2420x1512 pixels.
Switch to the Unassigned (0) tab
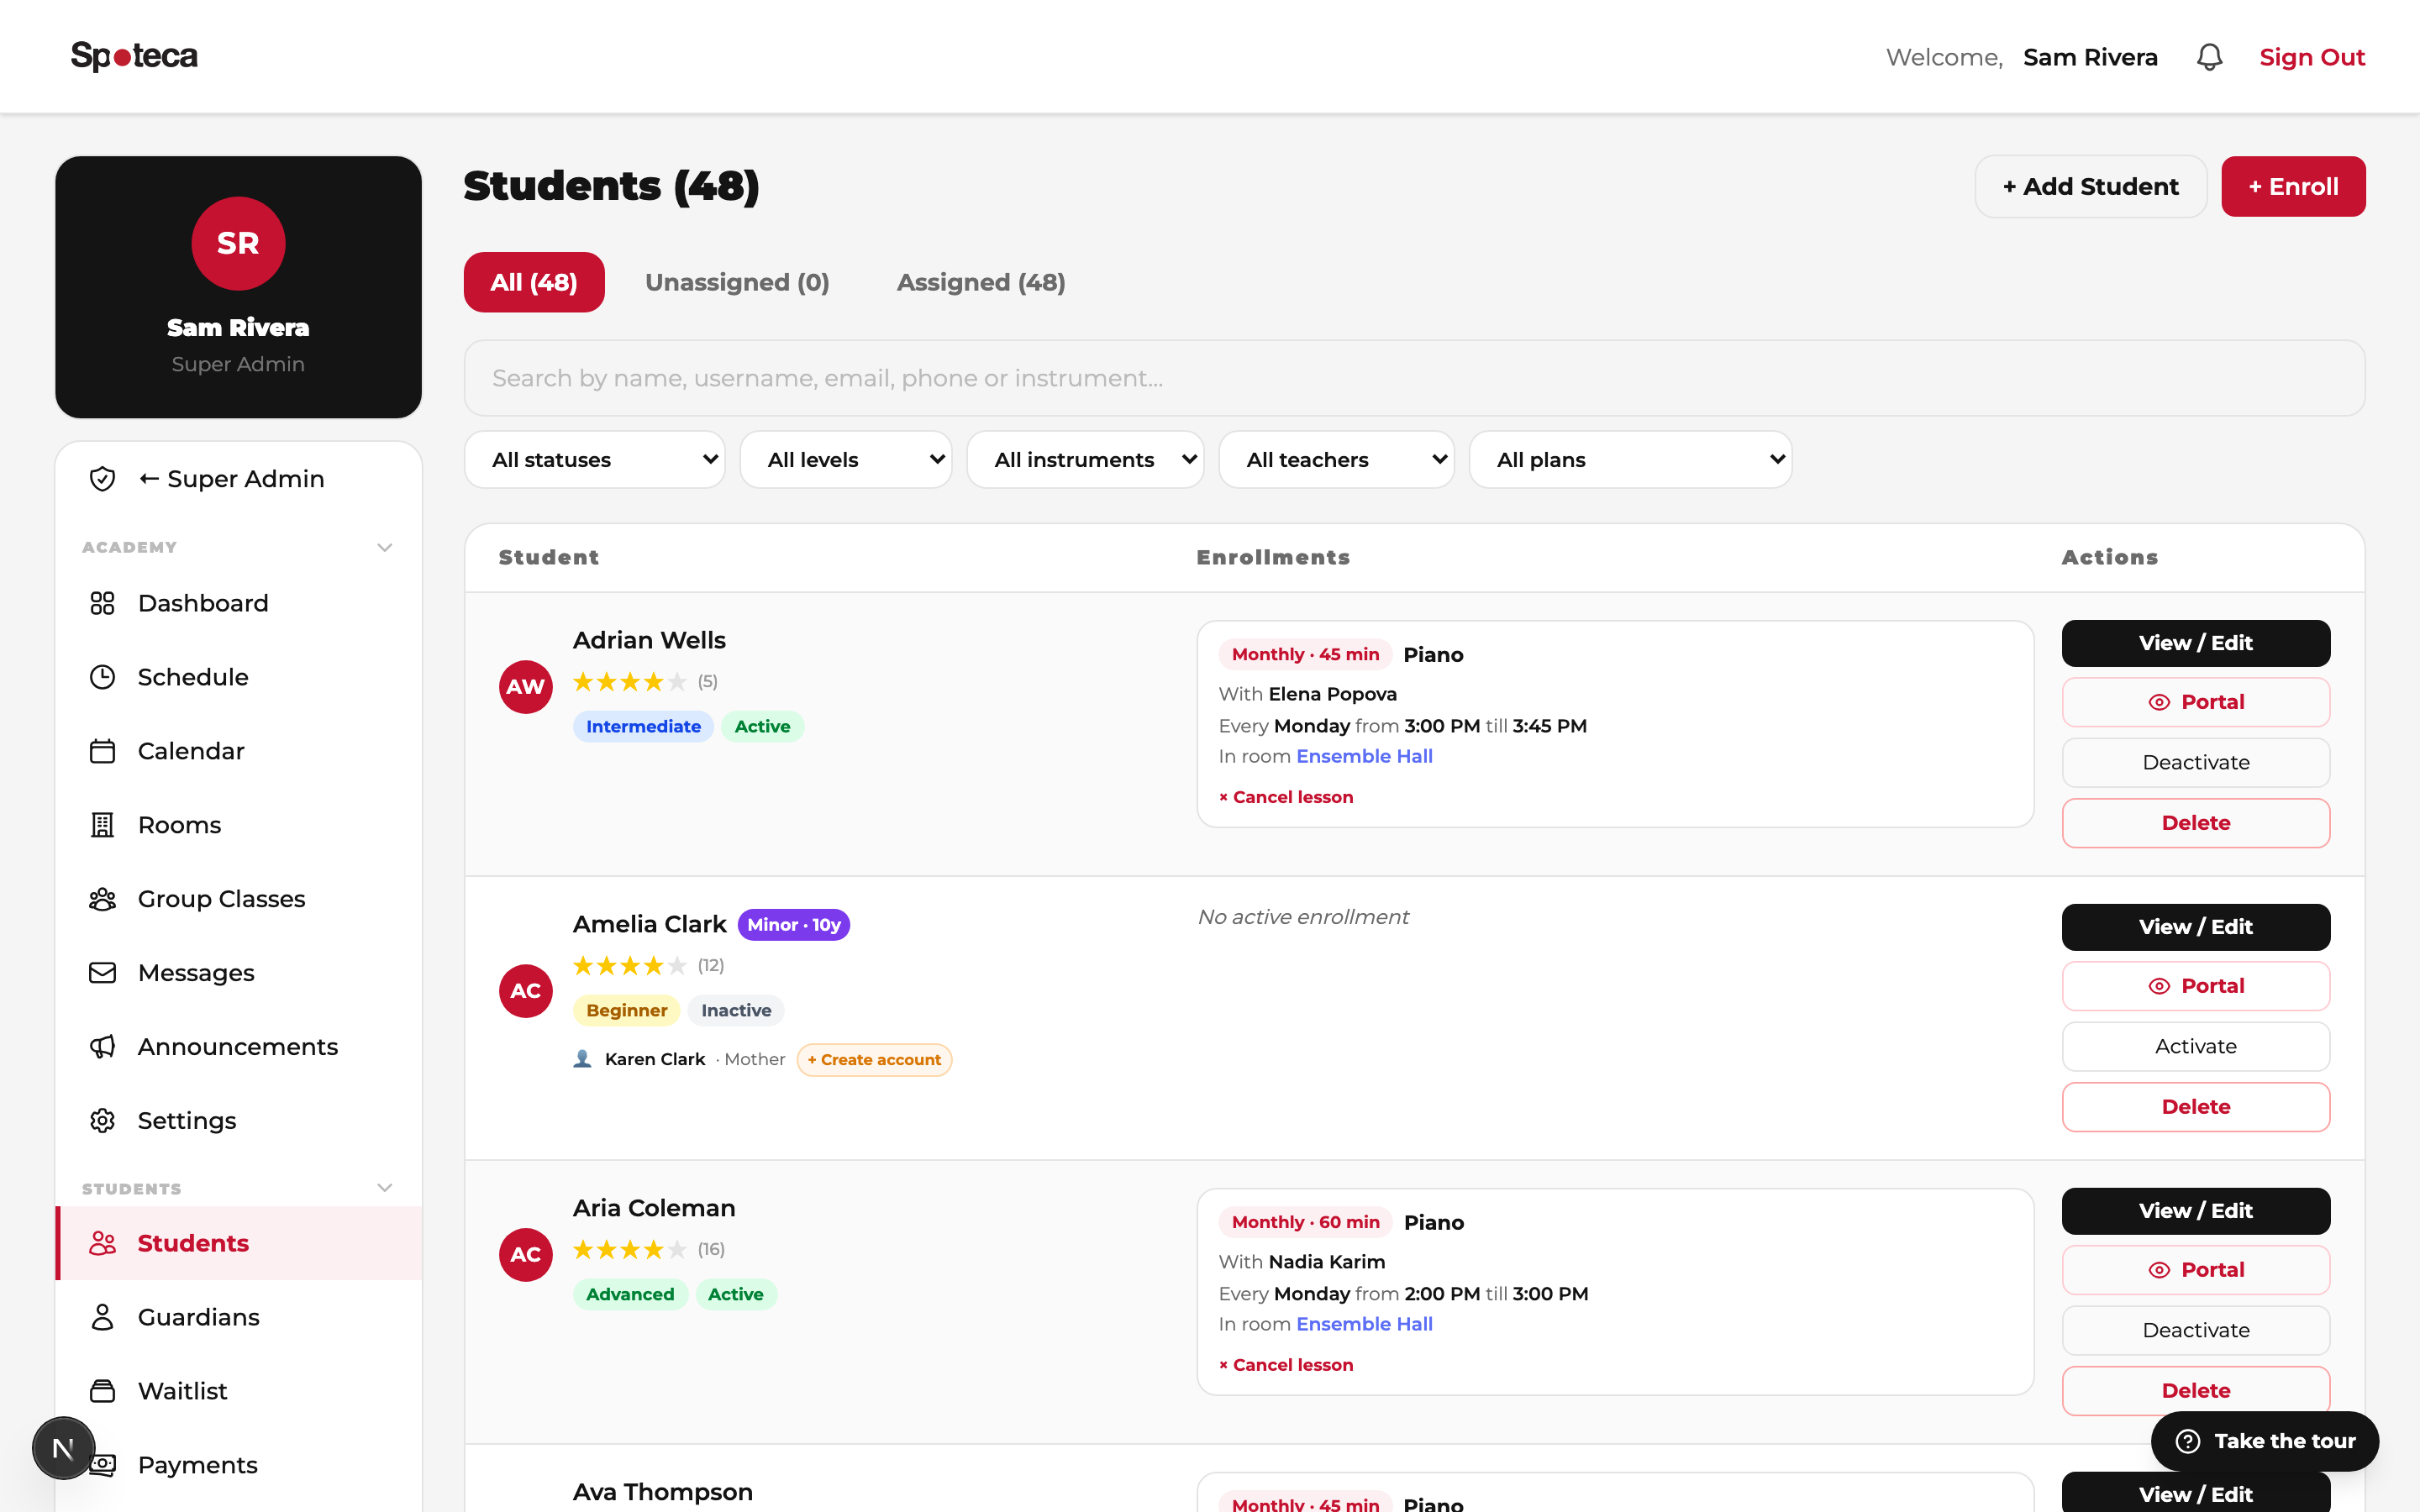click(737, 282)
